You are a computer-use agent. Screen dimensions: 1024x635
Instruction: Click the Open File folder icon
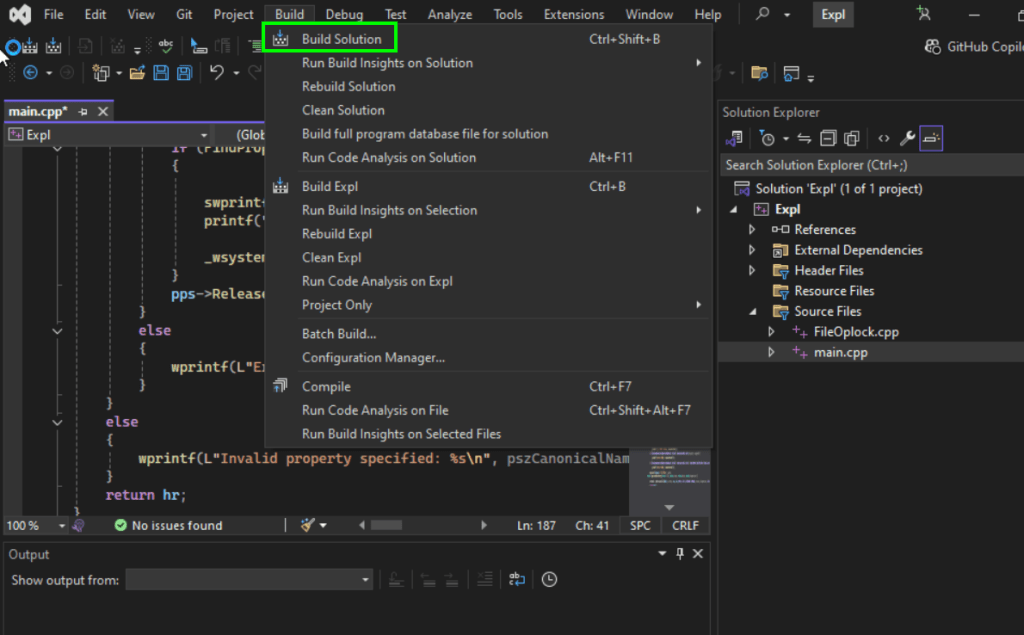click(x=136, y=73)
